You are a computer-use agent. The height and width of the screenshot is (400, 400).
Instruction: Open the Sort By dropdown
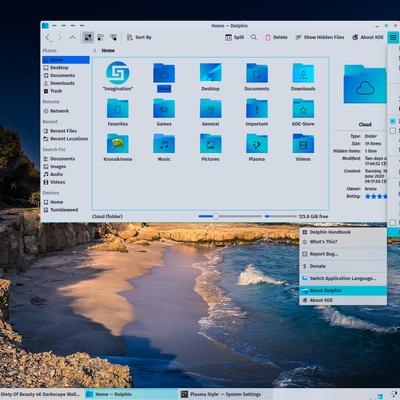pyautogui.click(x=139, y=37)
